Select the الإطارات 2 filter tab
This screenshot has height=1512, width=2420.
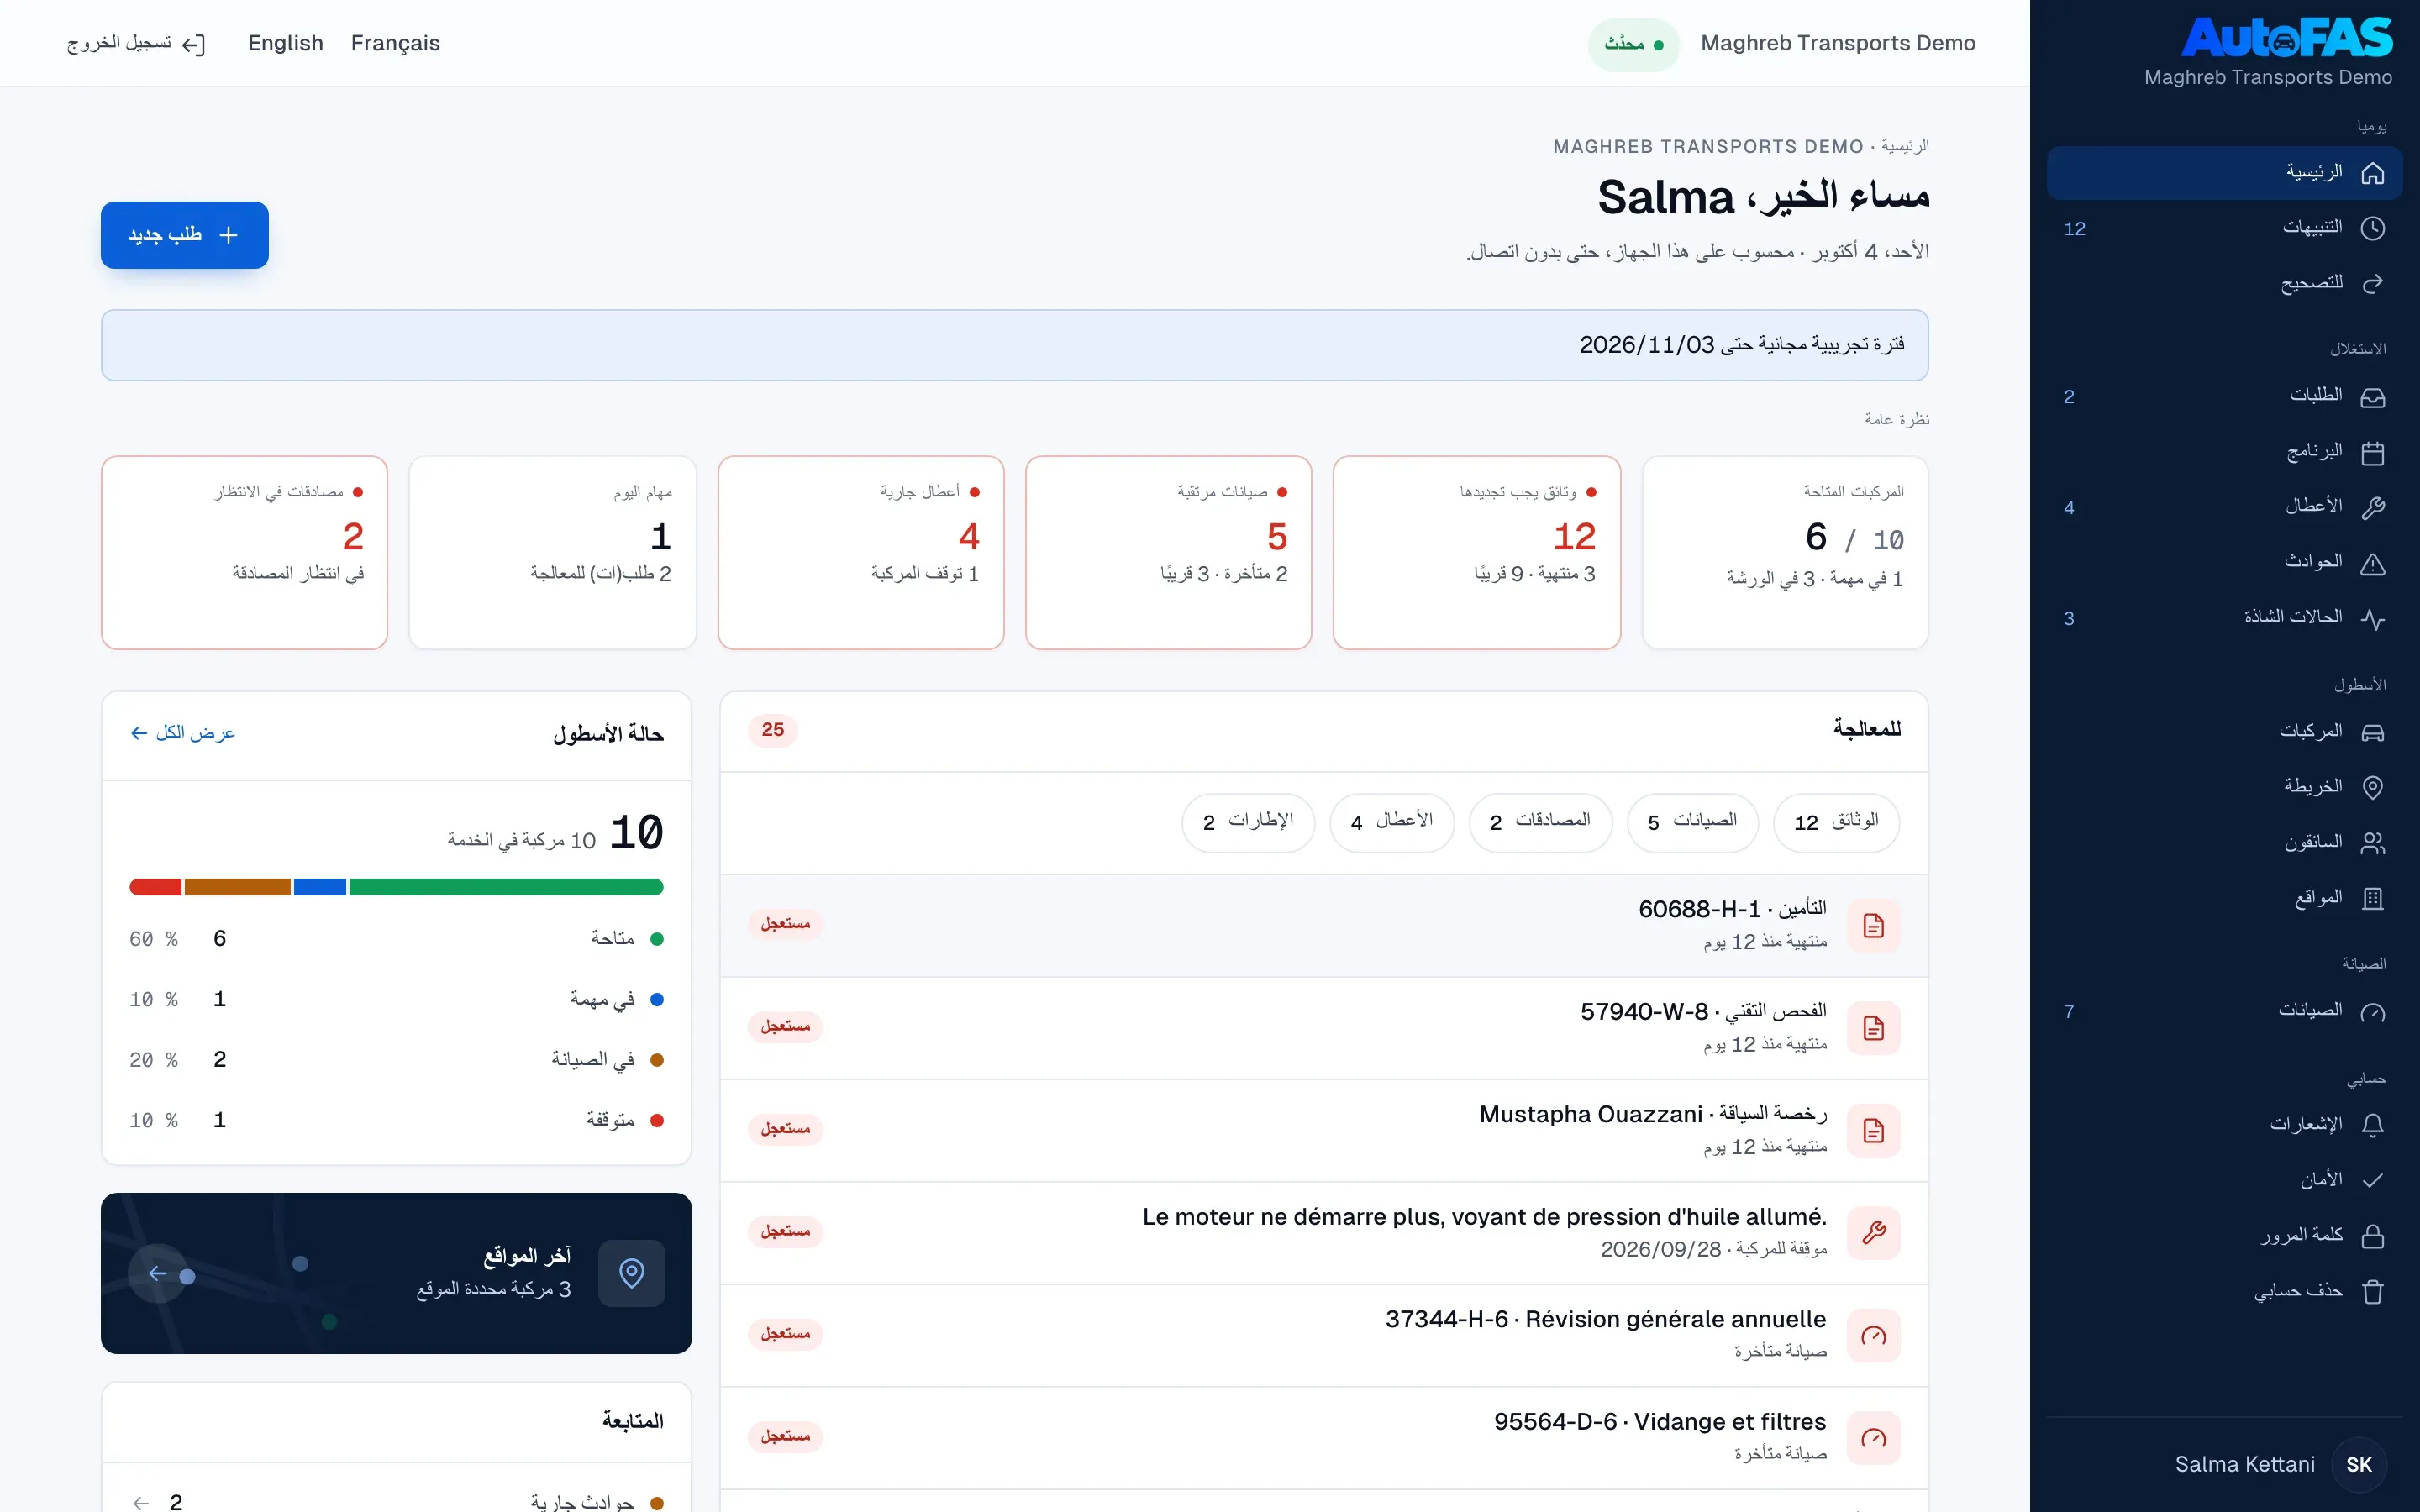click(1248, 822)
